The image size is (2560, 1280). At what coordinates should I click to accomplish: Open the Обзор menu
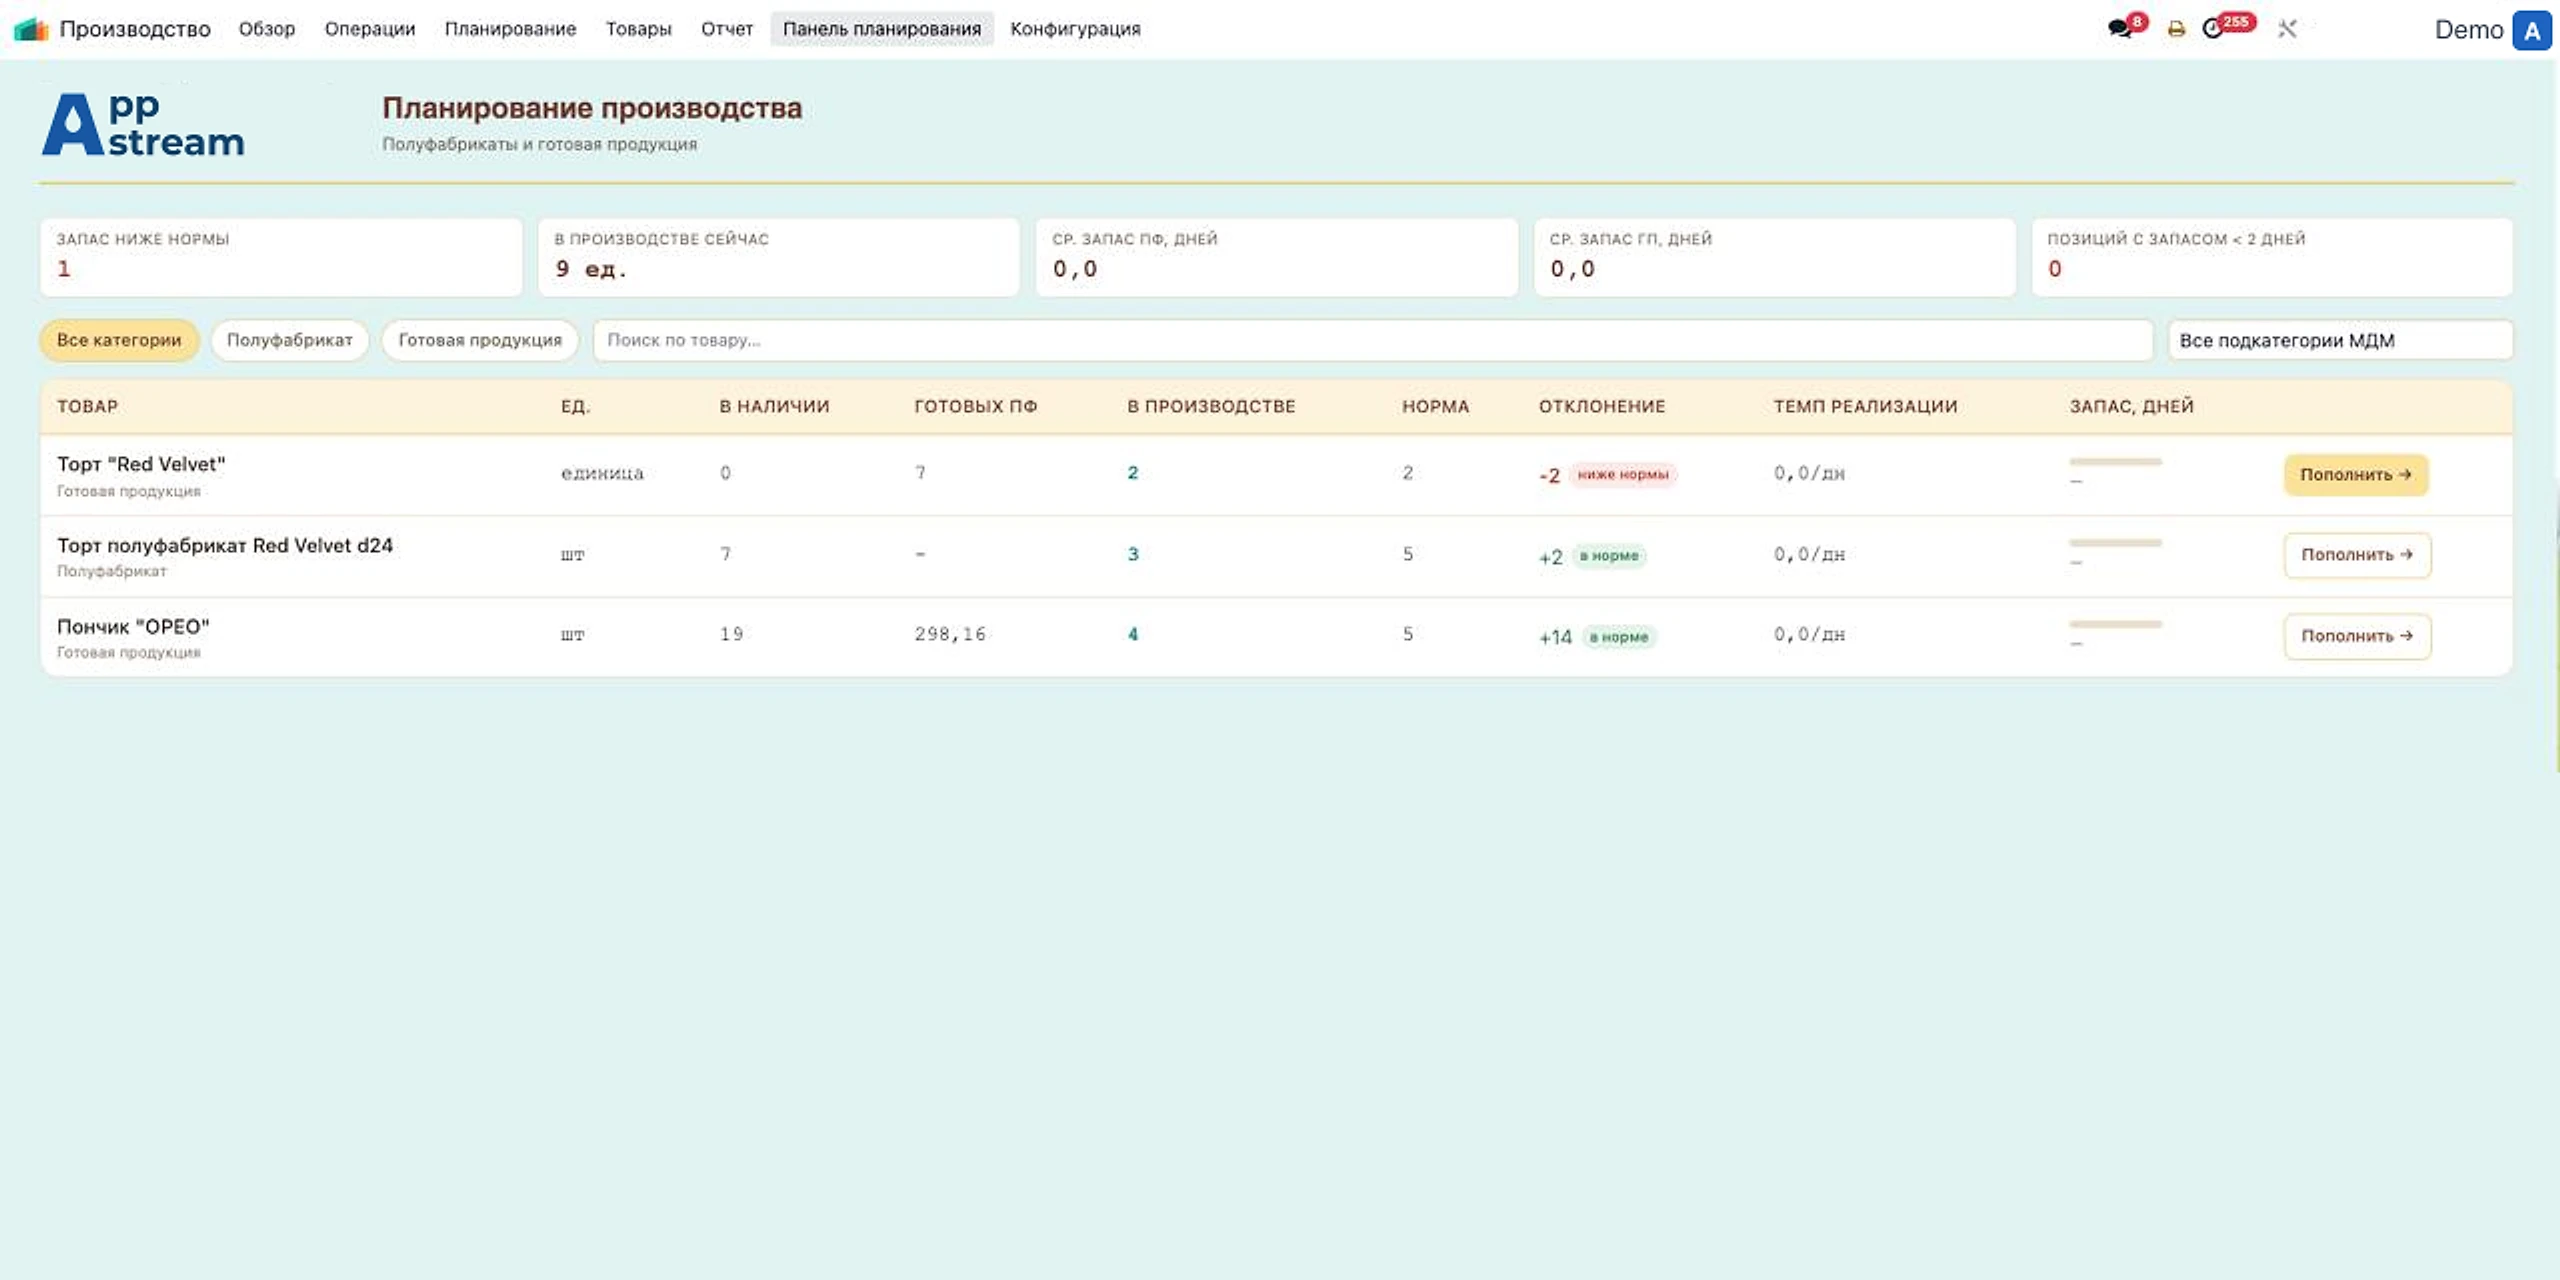(x=267, y=29)
